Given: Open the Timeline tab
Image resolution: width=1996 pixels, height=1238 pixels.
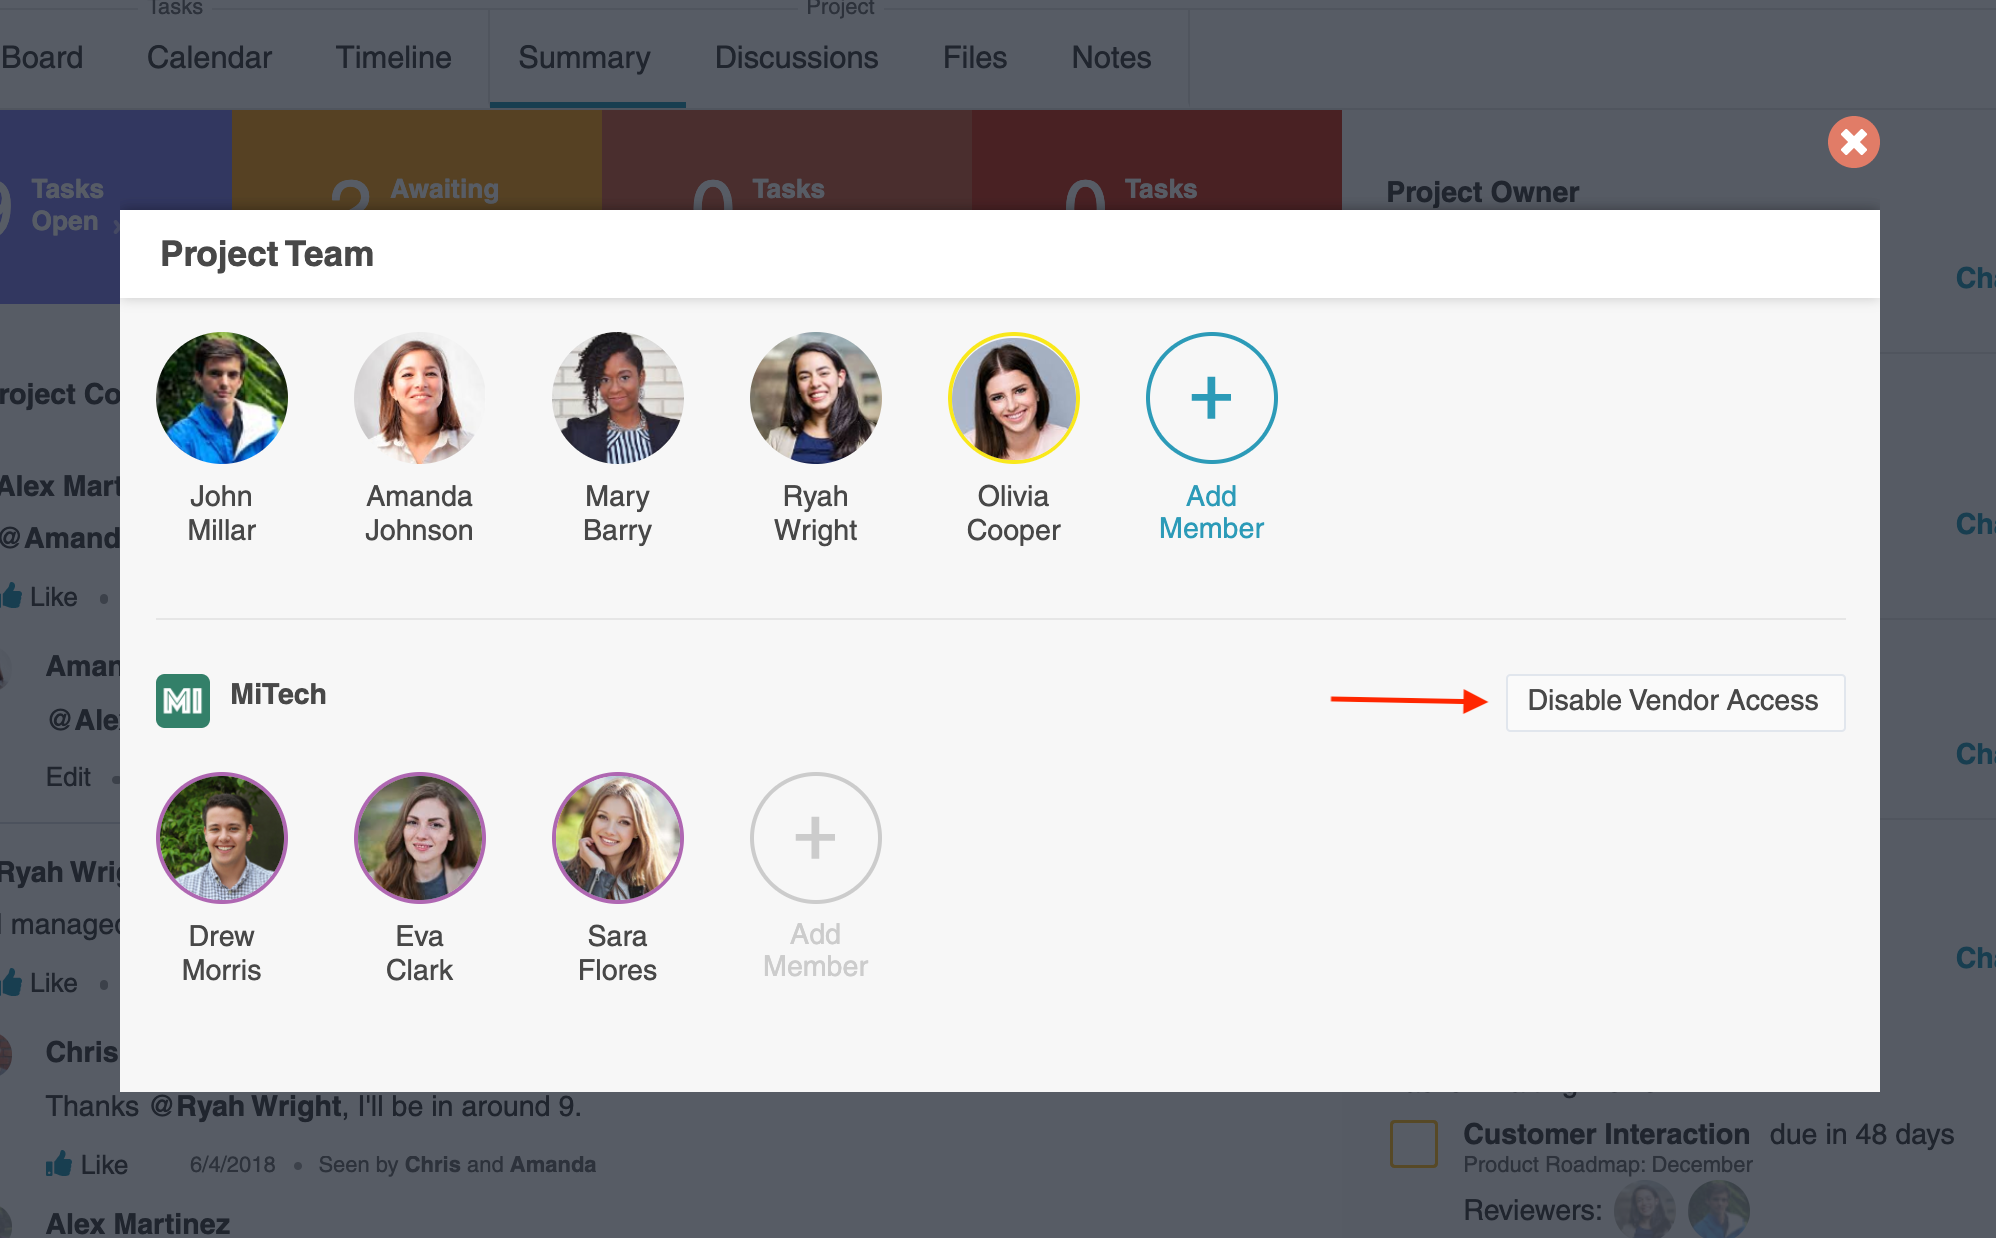Looking at the screenshot, I should pyautogui.click(x=393, y=58).
